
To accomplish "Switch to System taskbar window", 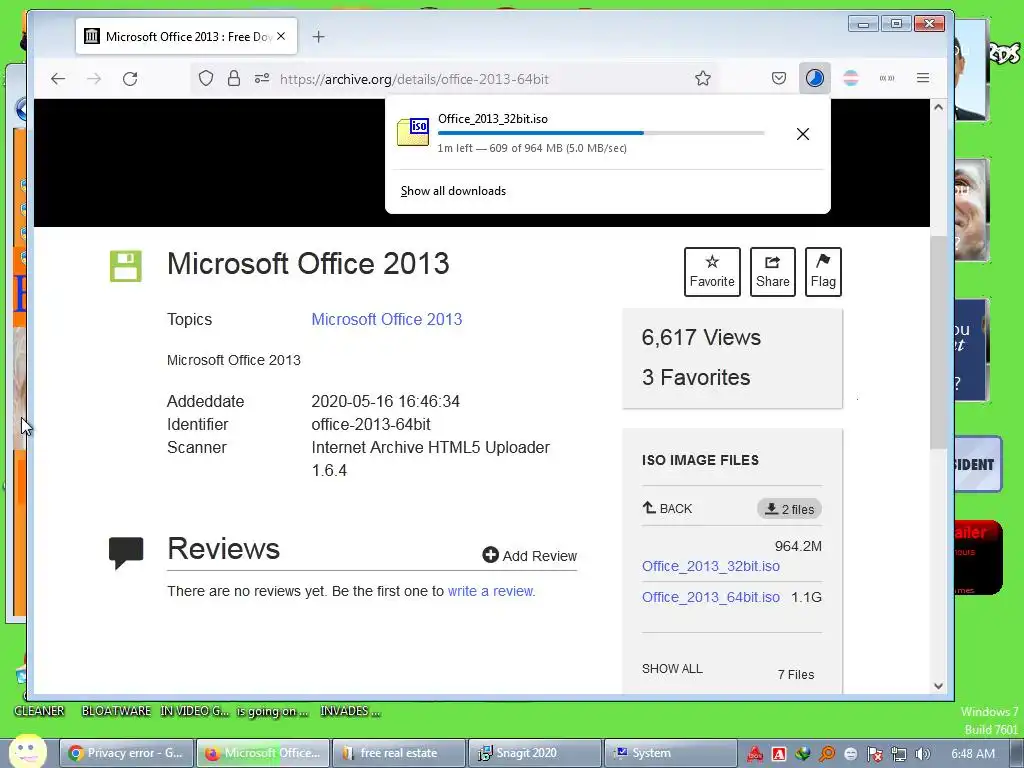I will 671,753.
